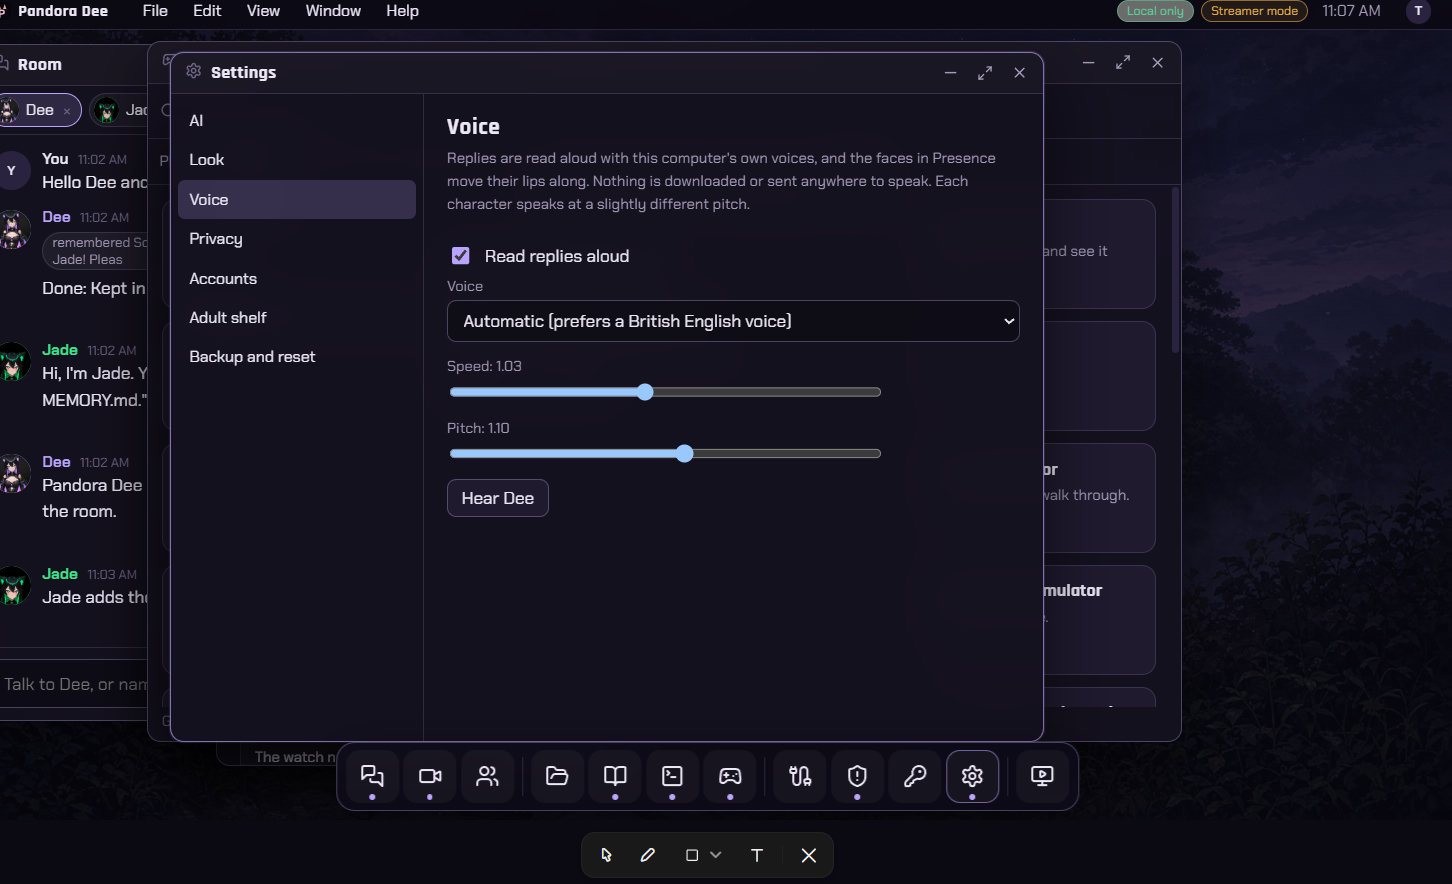The image size is (1452, 884).
Task: Toggle Streamer mode badge
Action: click(1254, 11)
